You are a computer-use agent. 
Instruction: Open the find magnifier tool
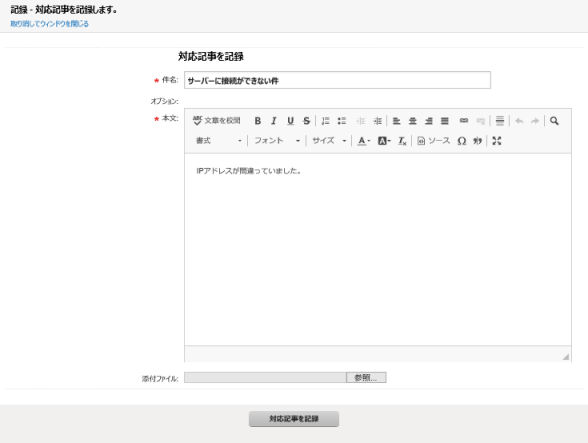pyautogui.click(x=554, y=121)
